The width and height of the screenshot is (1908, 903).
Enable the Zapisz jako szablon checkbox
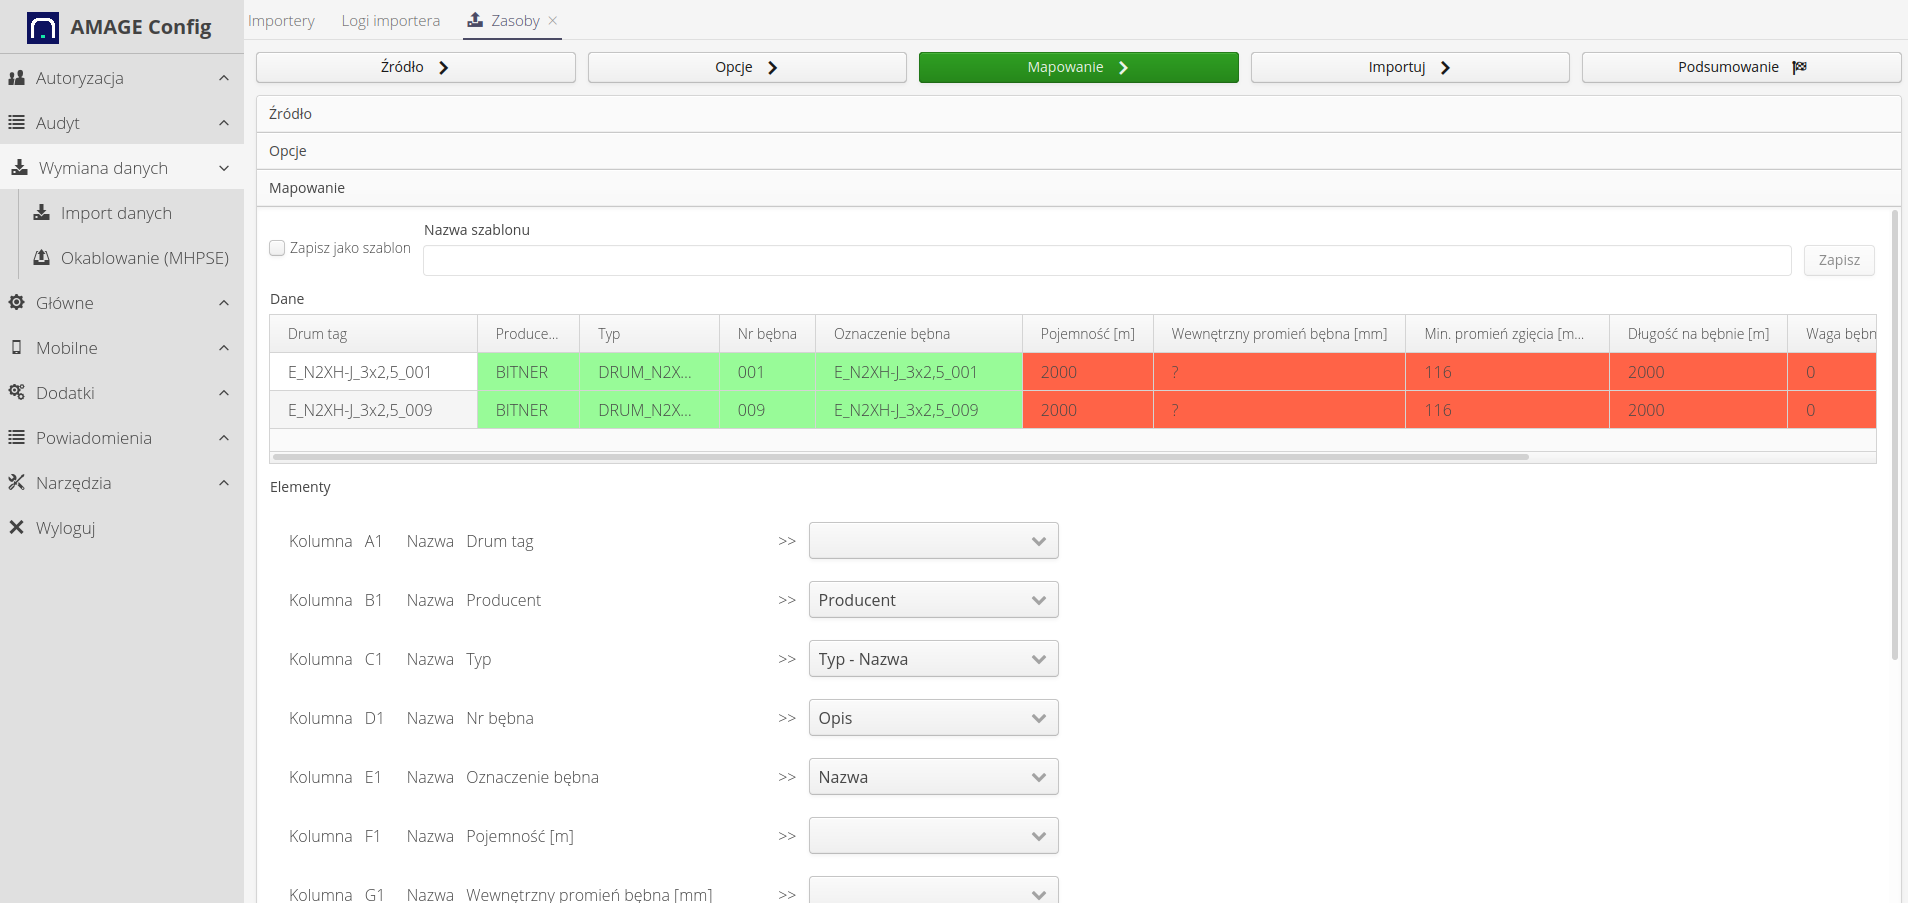point(278,248)
